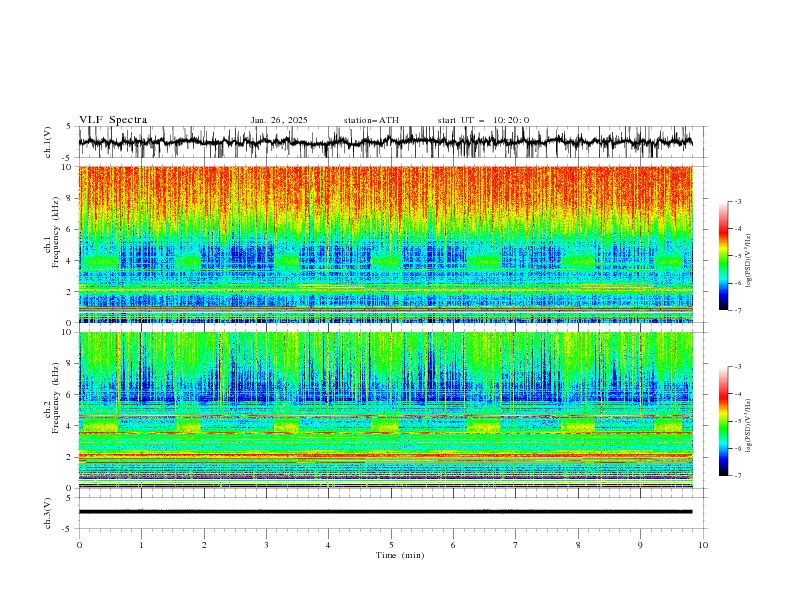The image size is (792, 612).
Task: Click the ch.1 "Frequency (kHz)" axis label
Action: [56, 233]
